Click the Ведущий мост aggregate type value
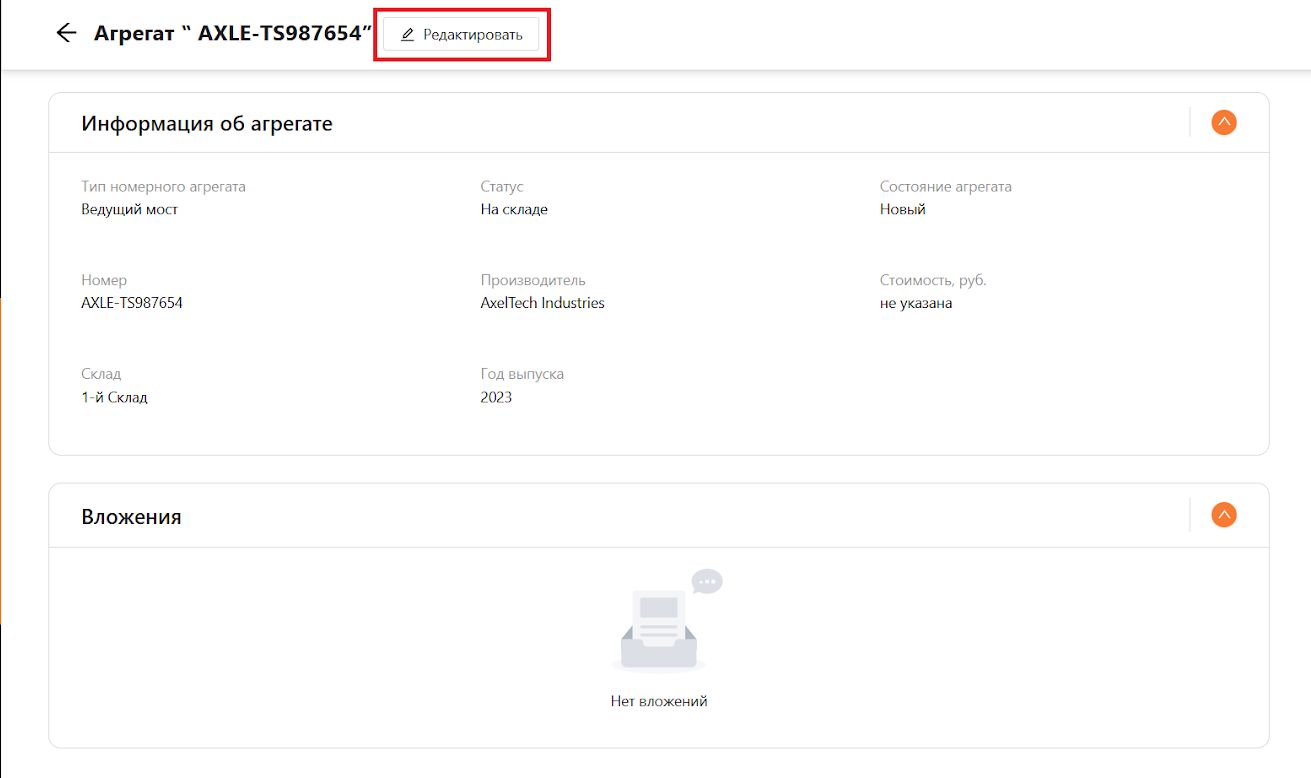1311x778 pixels. click(x=130, y=209)
